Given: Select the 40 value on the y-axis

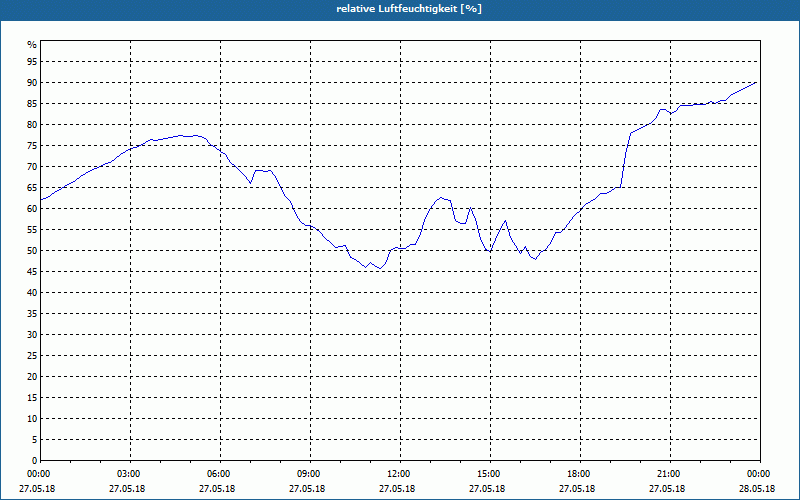Looking at the screenshot, I should coord(32,293).
